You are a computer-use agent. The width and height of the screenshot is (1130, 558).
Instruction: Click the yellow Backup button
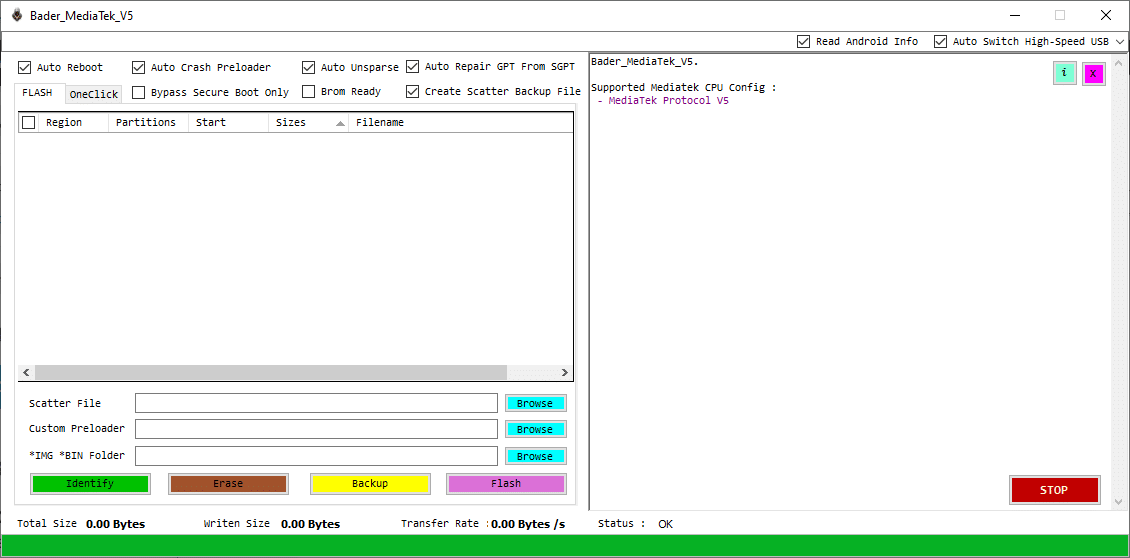370,484
